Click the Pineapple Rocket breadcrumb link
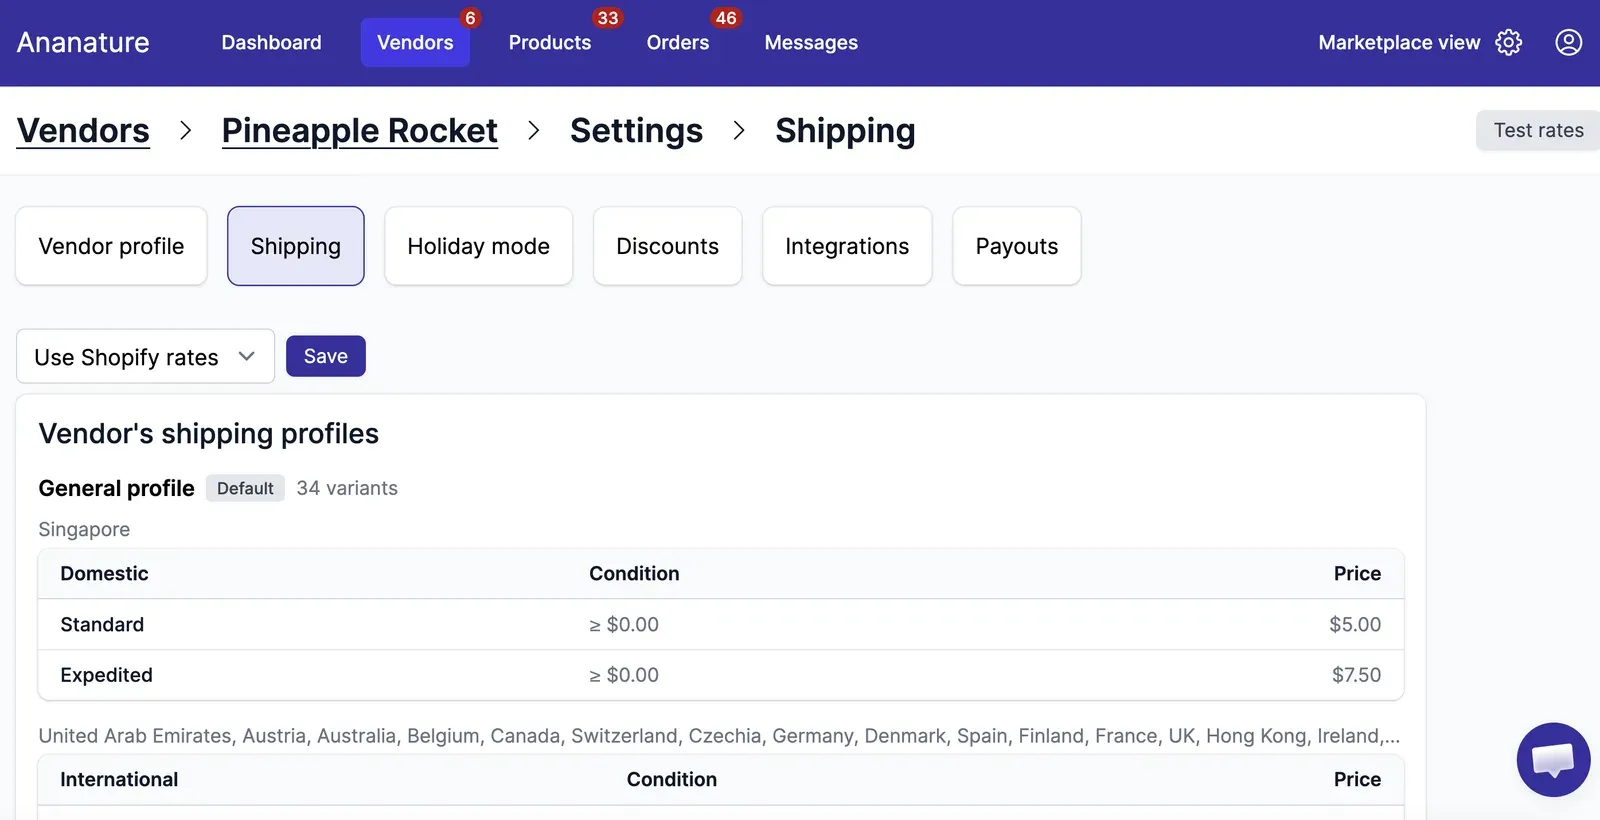The image size is (1600, 820). click(359, 130)
